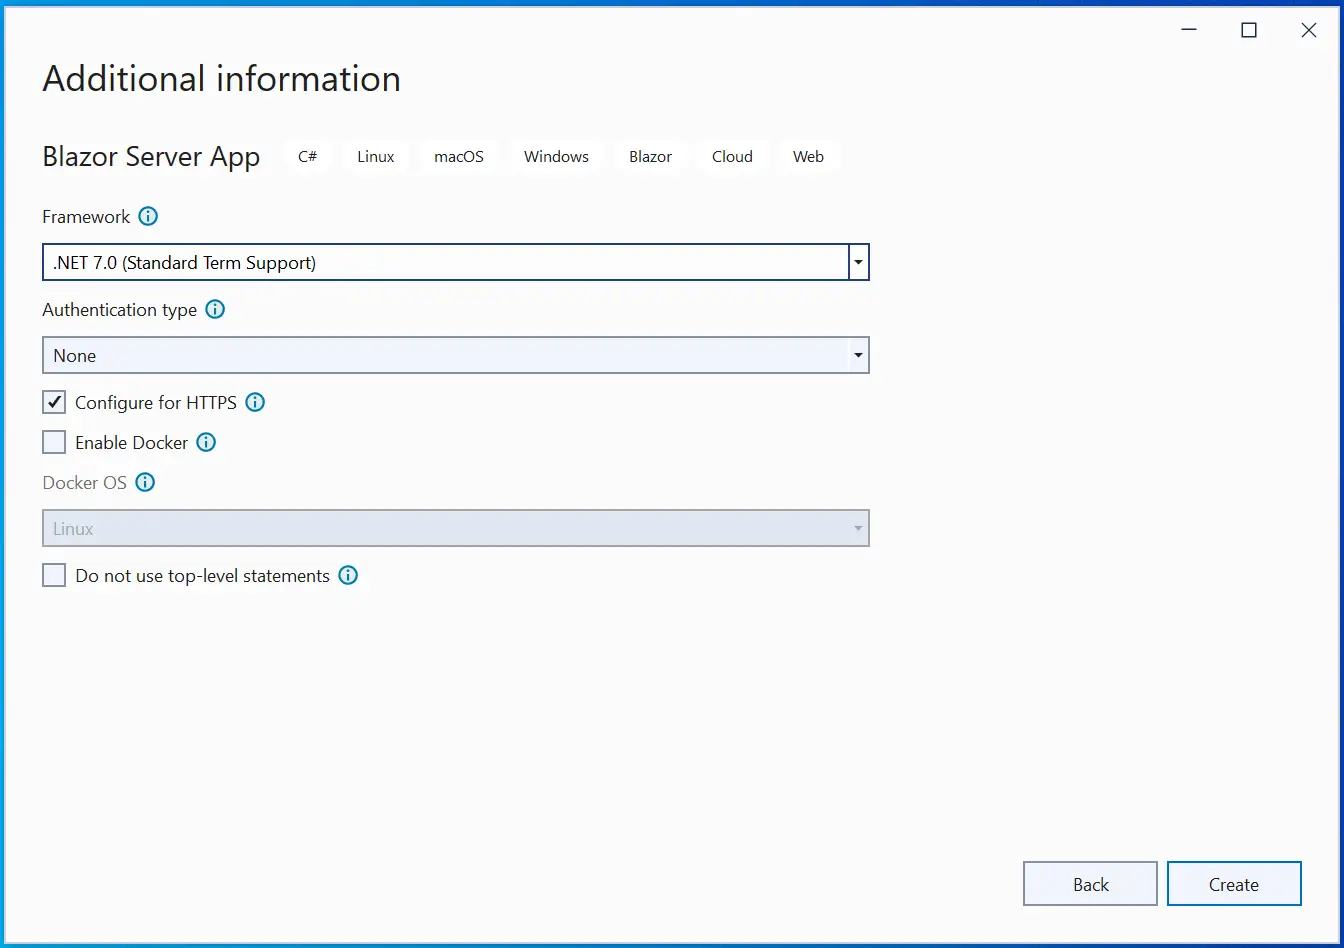
Task: Open the Docker OS info icon
Action: pyautogui.click(x=145, y=482)
